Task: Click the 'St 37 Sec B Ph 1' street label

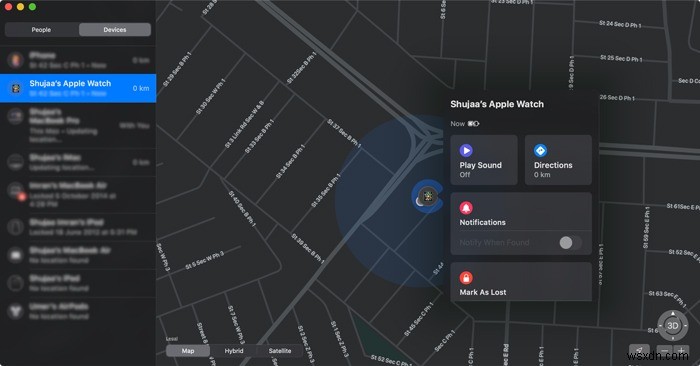Action: click(344, 133)
